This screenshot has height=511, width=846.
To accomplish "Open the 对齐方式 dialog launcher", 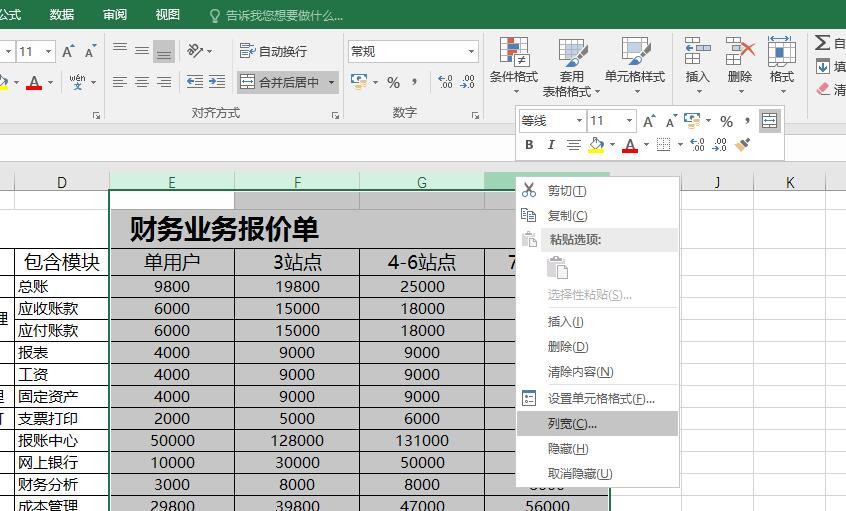I will [335, 115].
